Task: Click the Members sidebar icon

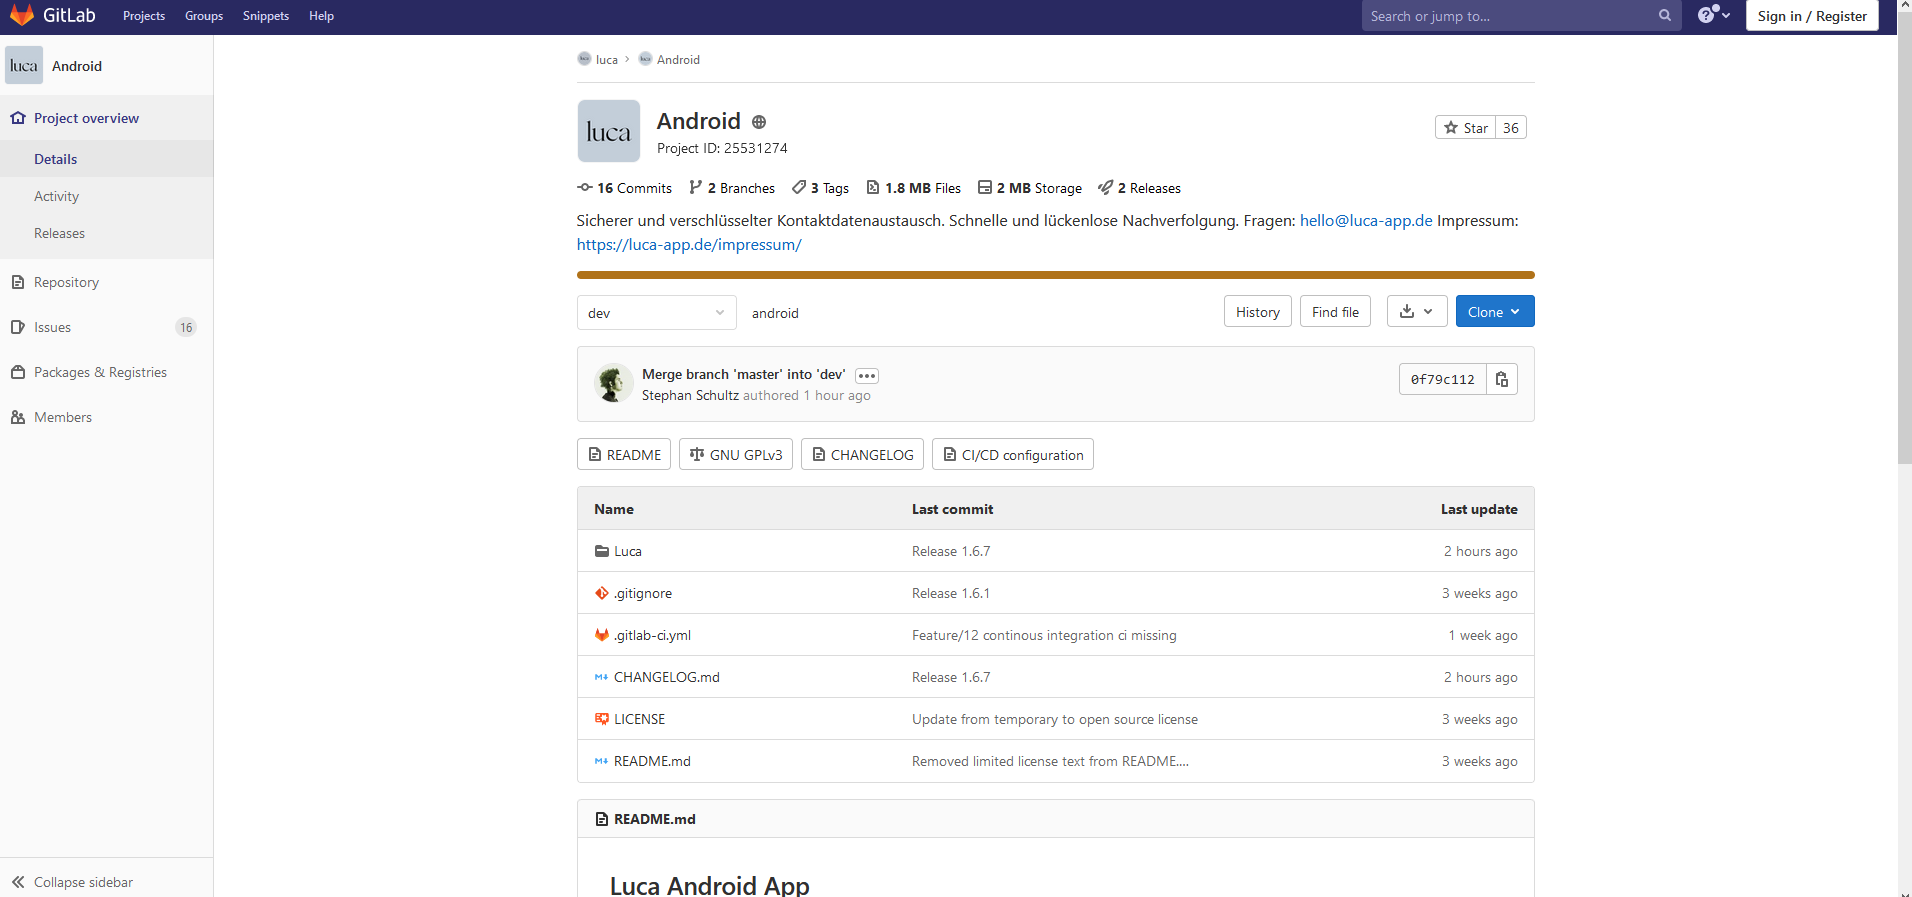Action: tap(18, 417)
